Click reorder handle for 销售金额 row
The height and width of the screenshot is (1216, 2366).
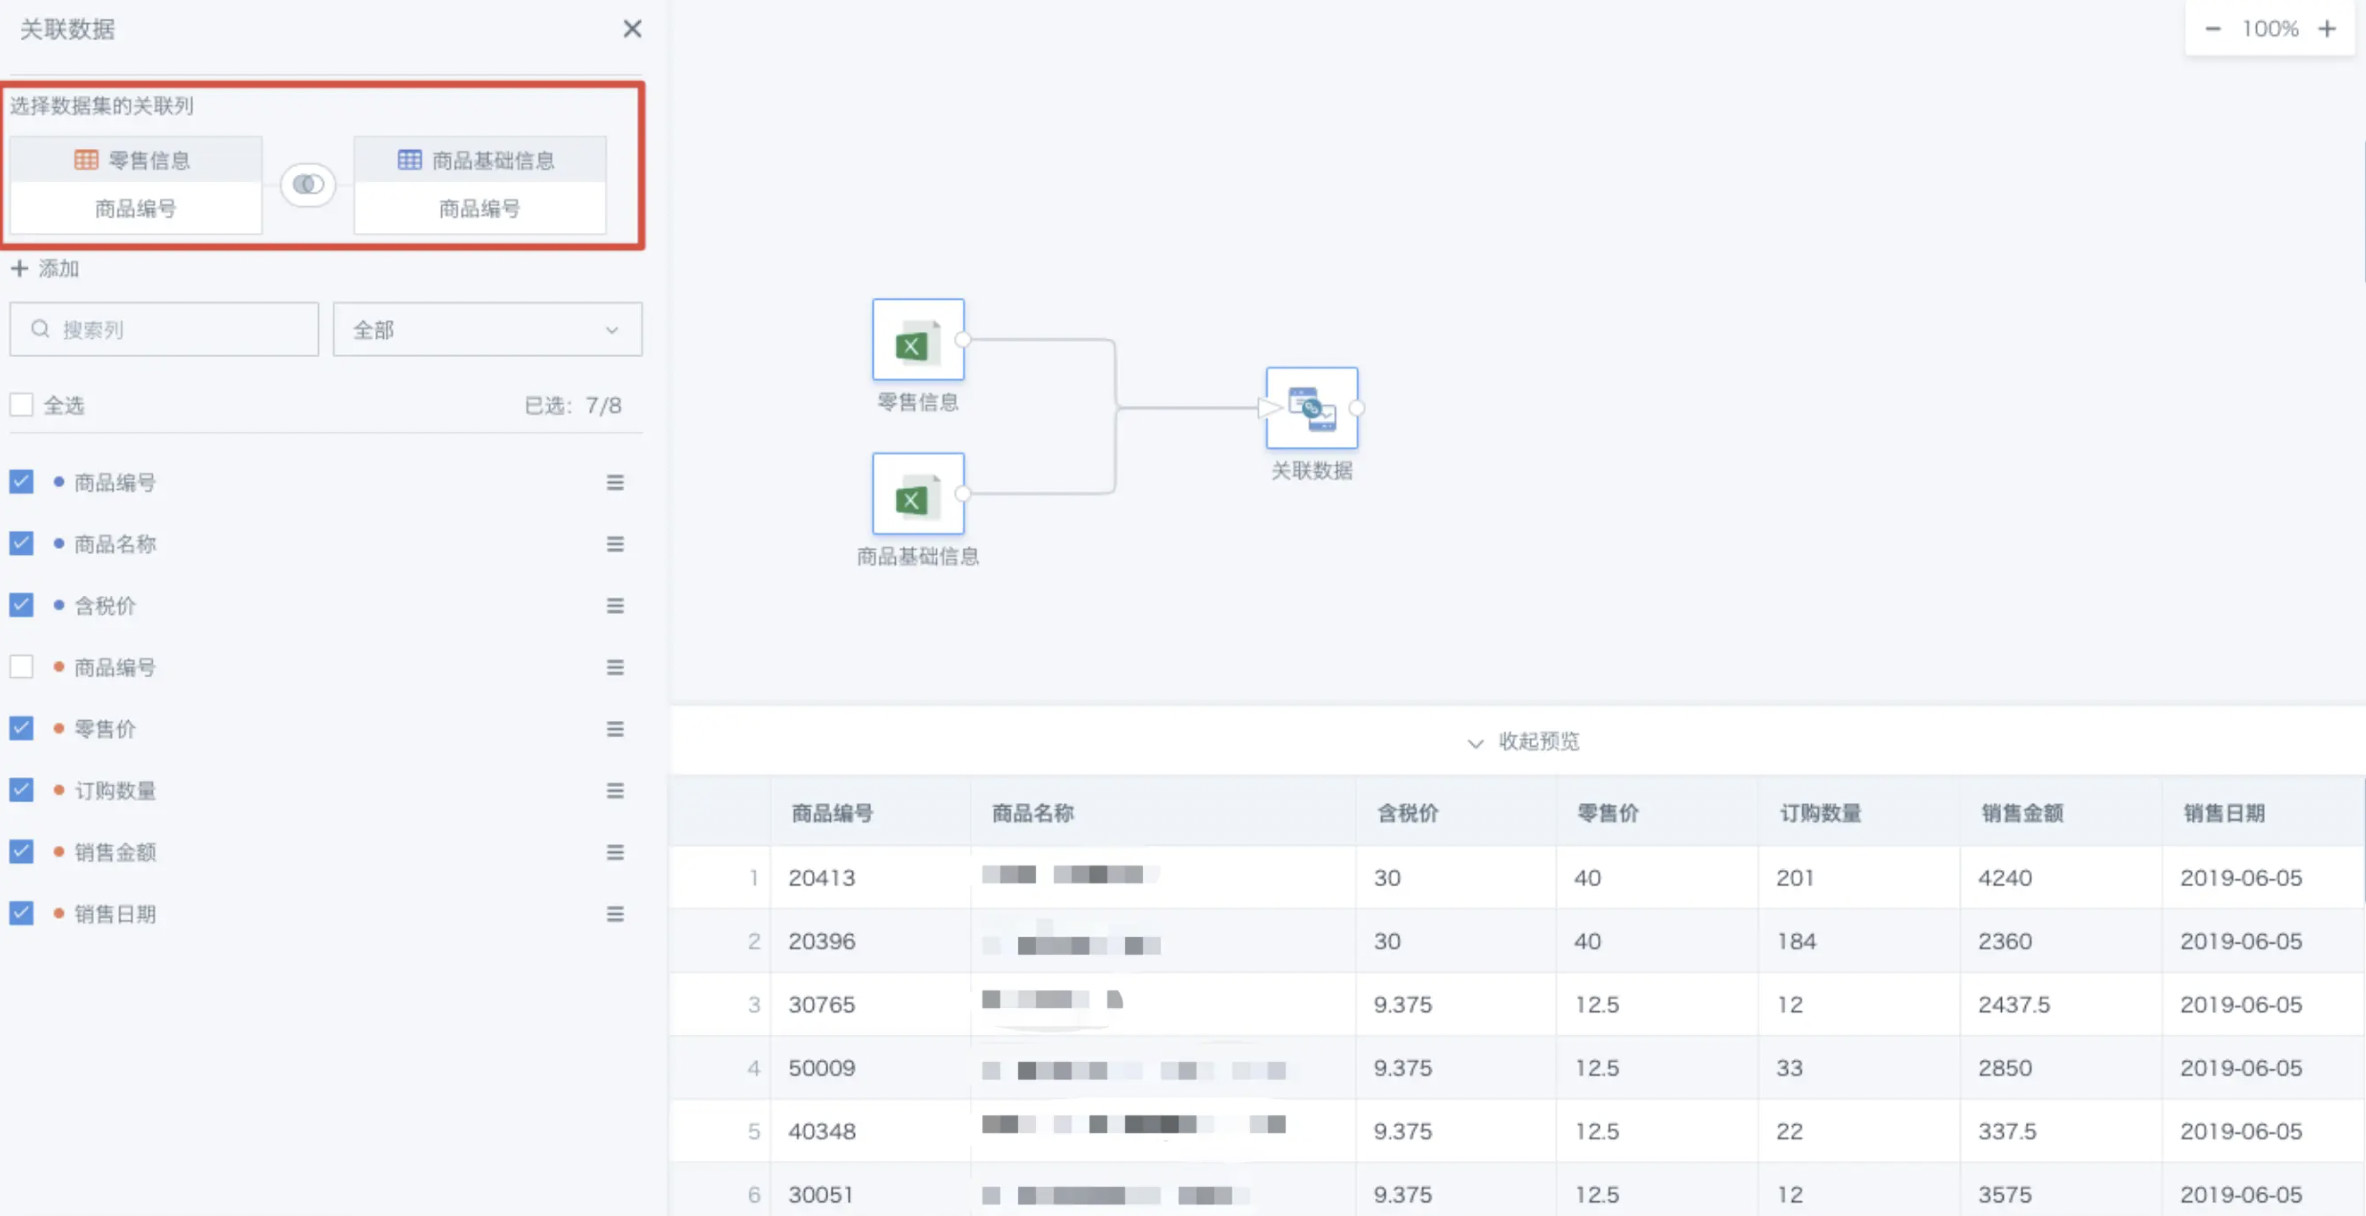(x=615, y=852)
